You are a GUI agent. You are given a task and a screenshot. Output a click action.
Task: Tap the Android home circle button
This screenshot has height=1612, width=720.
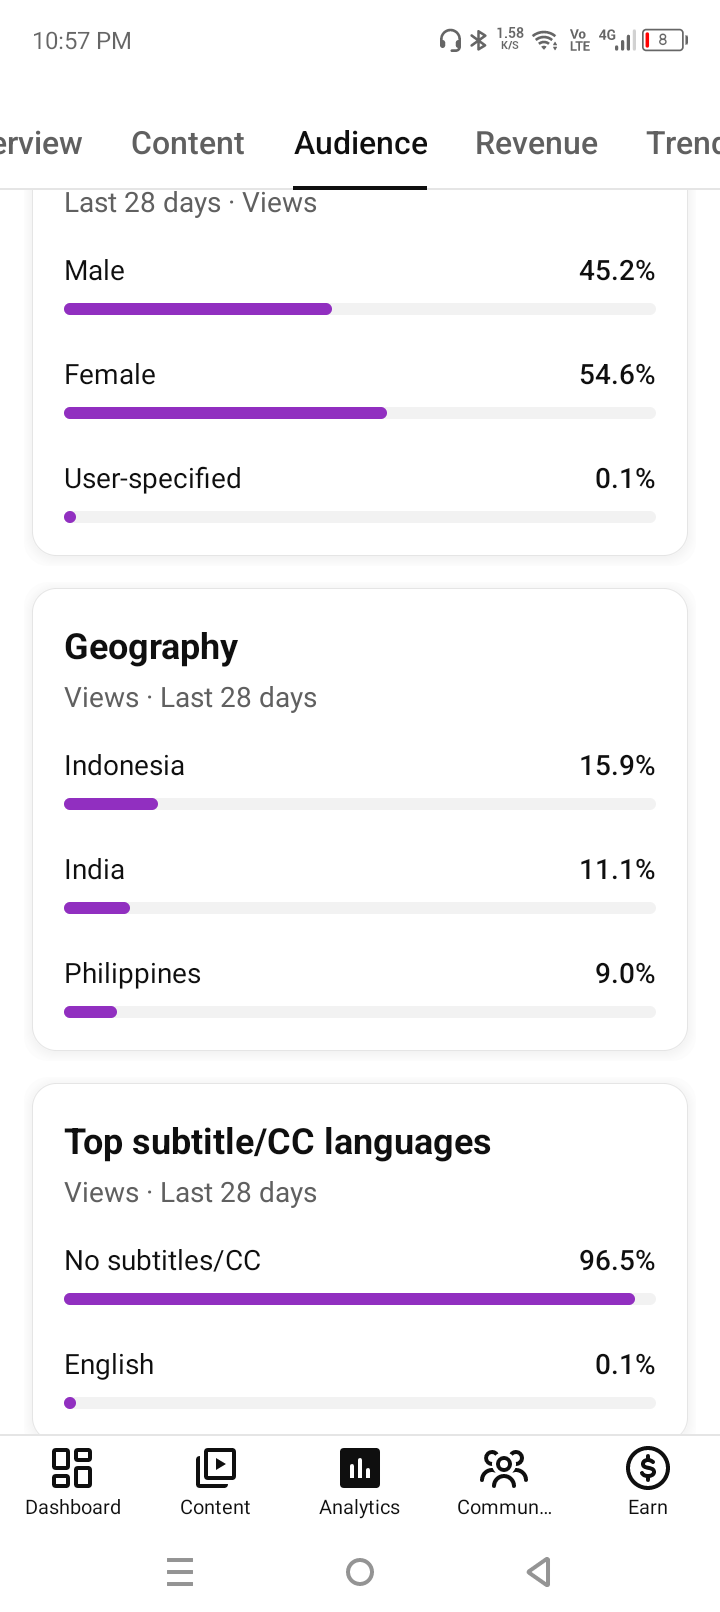360,1572
